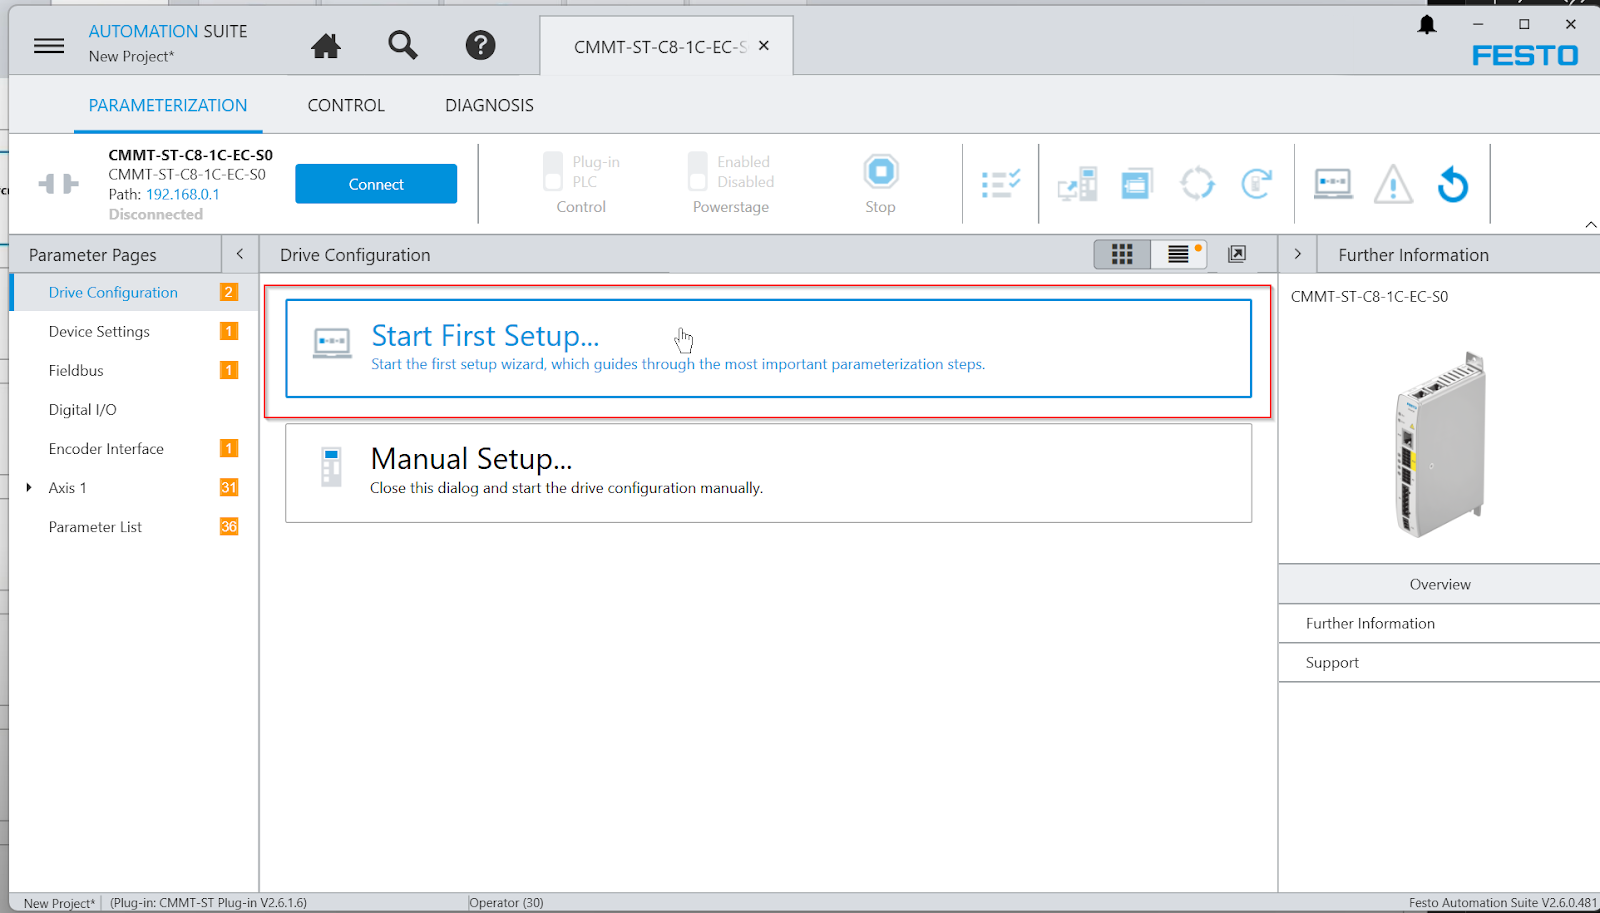Open the help question mark icon
Viewport: 1600px width, 913px height.
tap(480, 45)
